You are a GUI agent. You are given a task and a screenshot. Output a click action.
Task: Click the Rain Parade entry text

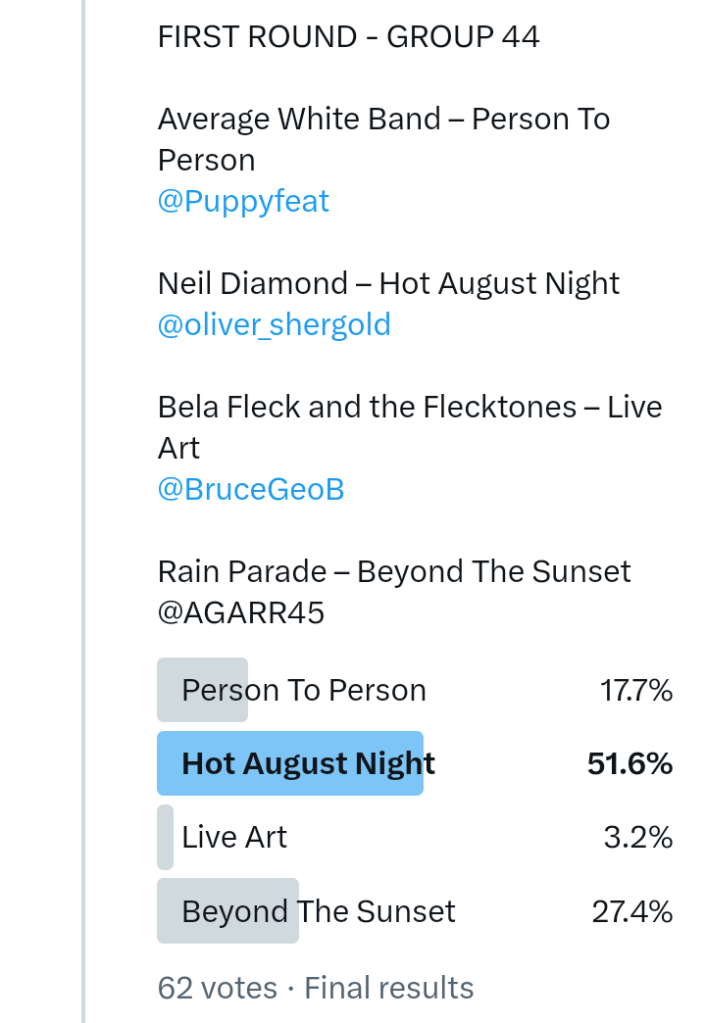[394, 571]
